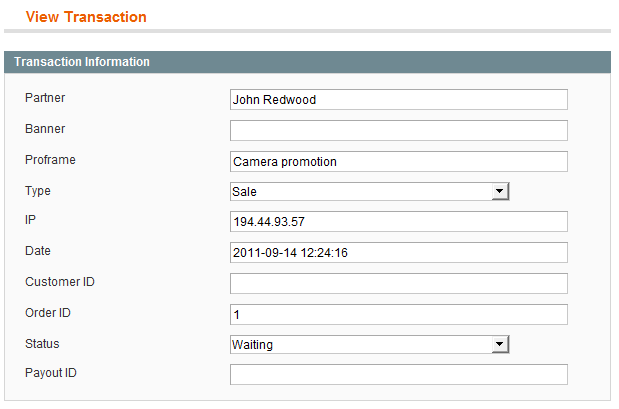Click the empty Customer ID field
Viewport: 619px width, 409px height.
tap(399, 283)
